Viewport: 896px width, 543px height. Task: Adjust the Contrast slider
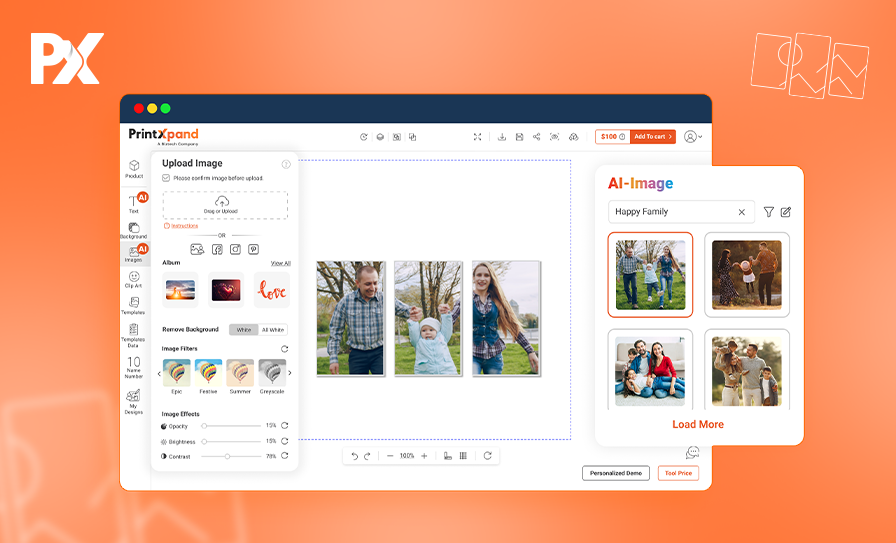tap(231, 456)
